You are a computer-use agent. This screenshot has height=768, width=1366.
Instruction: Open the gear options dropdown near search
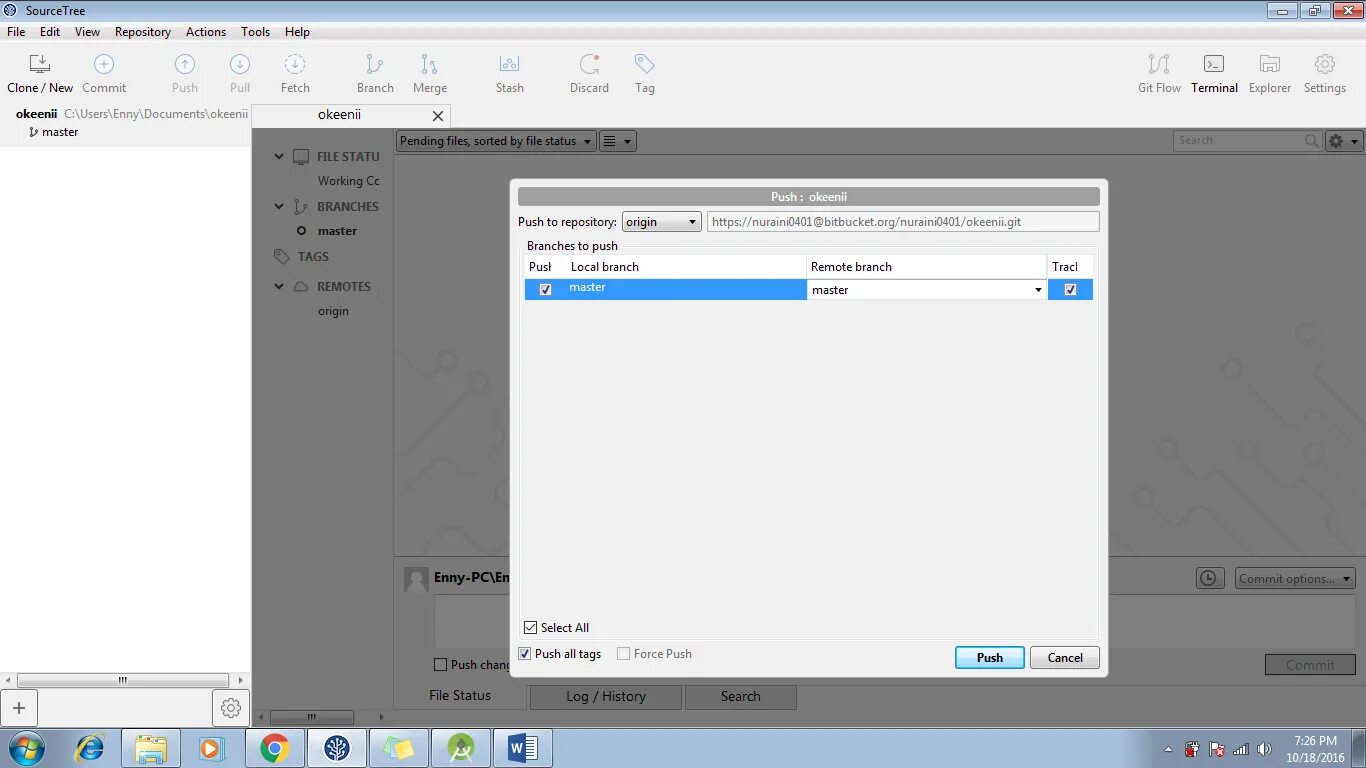coord(1343,141)
